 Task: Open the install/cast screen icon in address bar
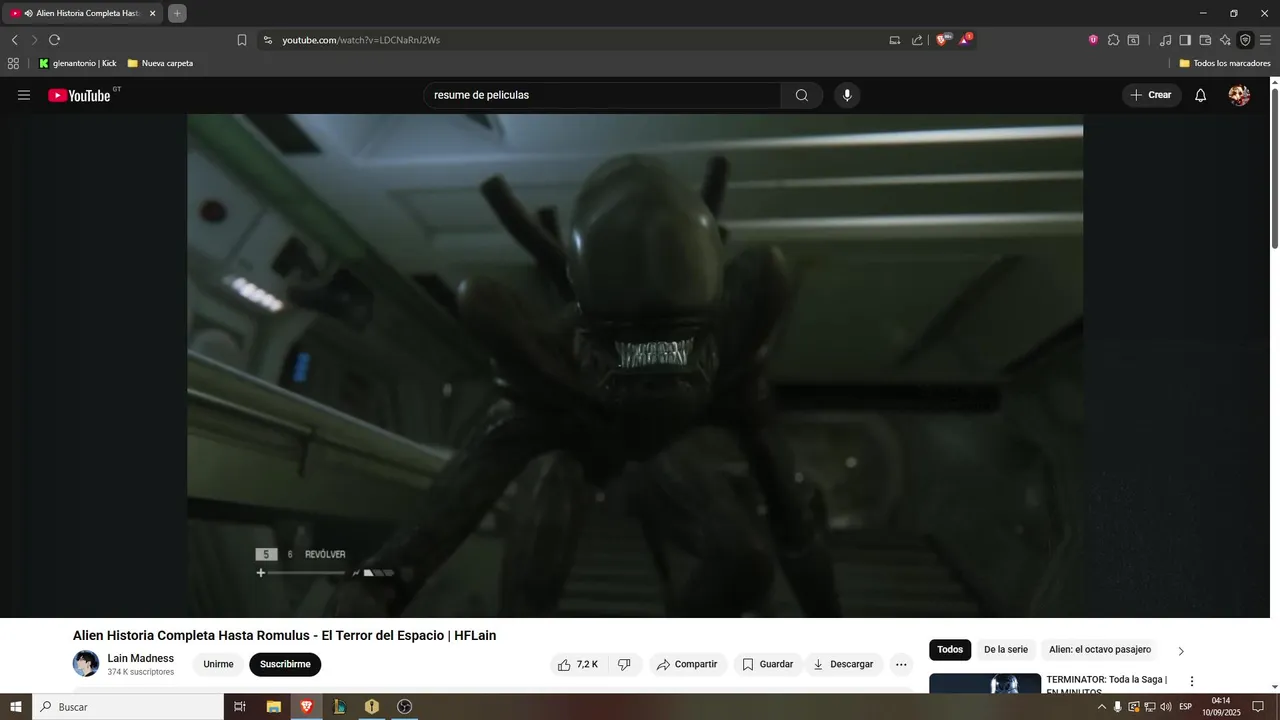895,40
